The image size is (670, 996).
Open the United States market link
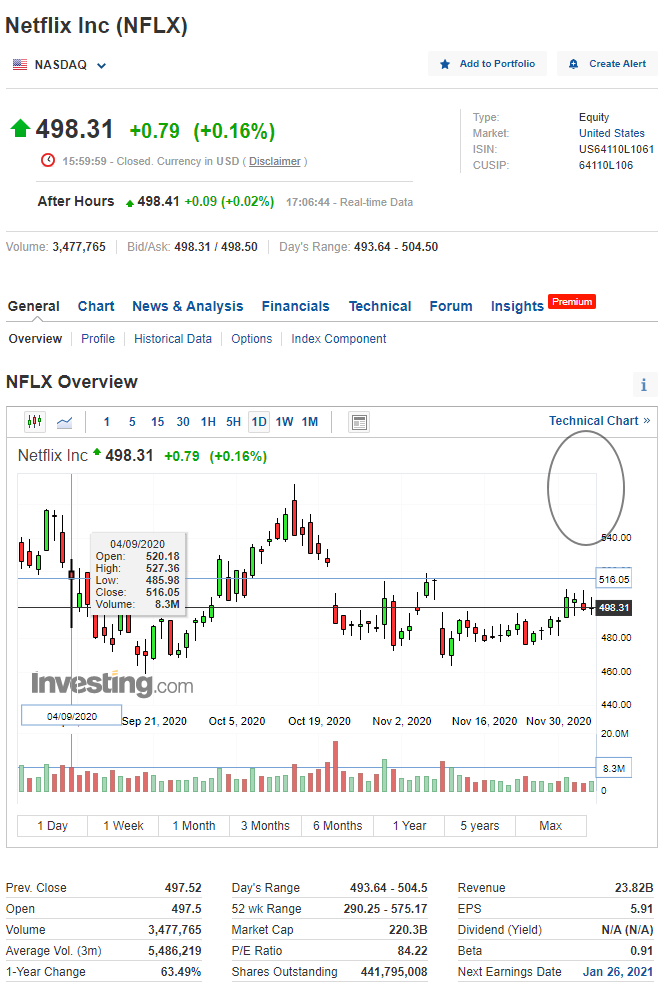coord(612,133)
